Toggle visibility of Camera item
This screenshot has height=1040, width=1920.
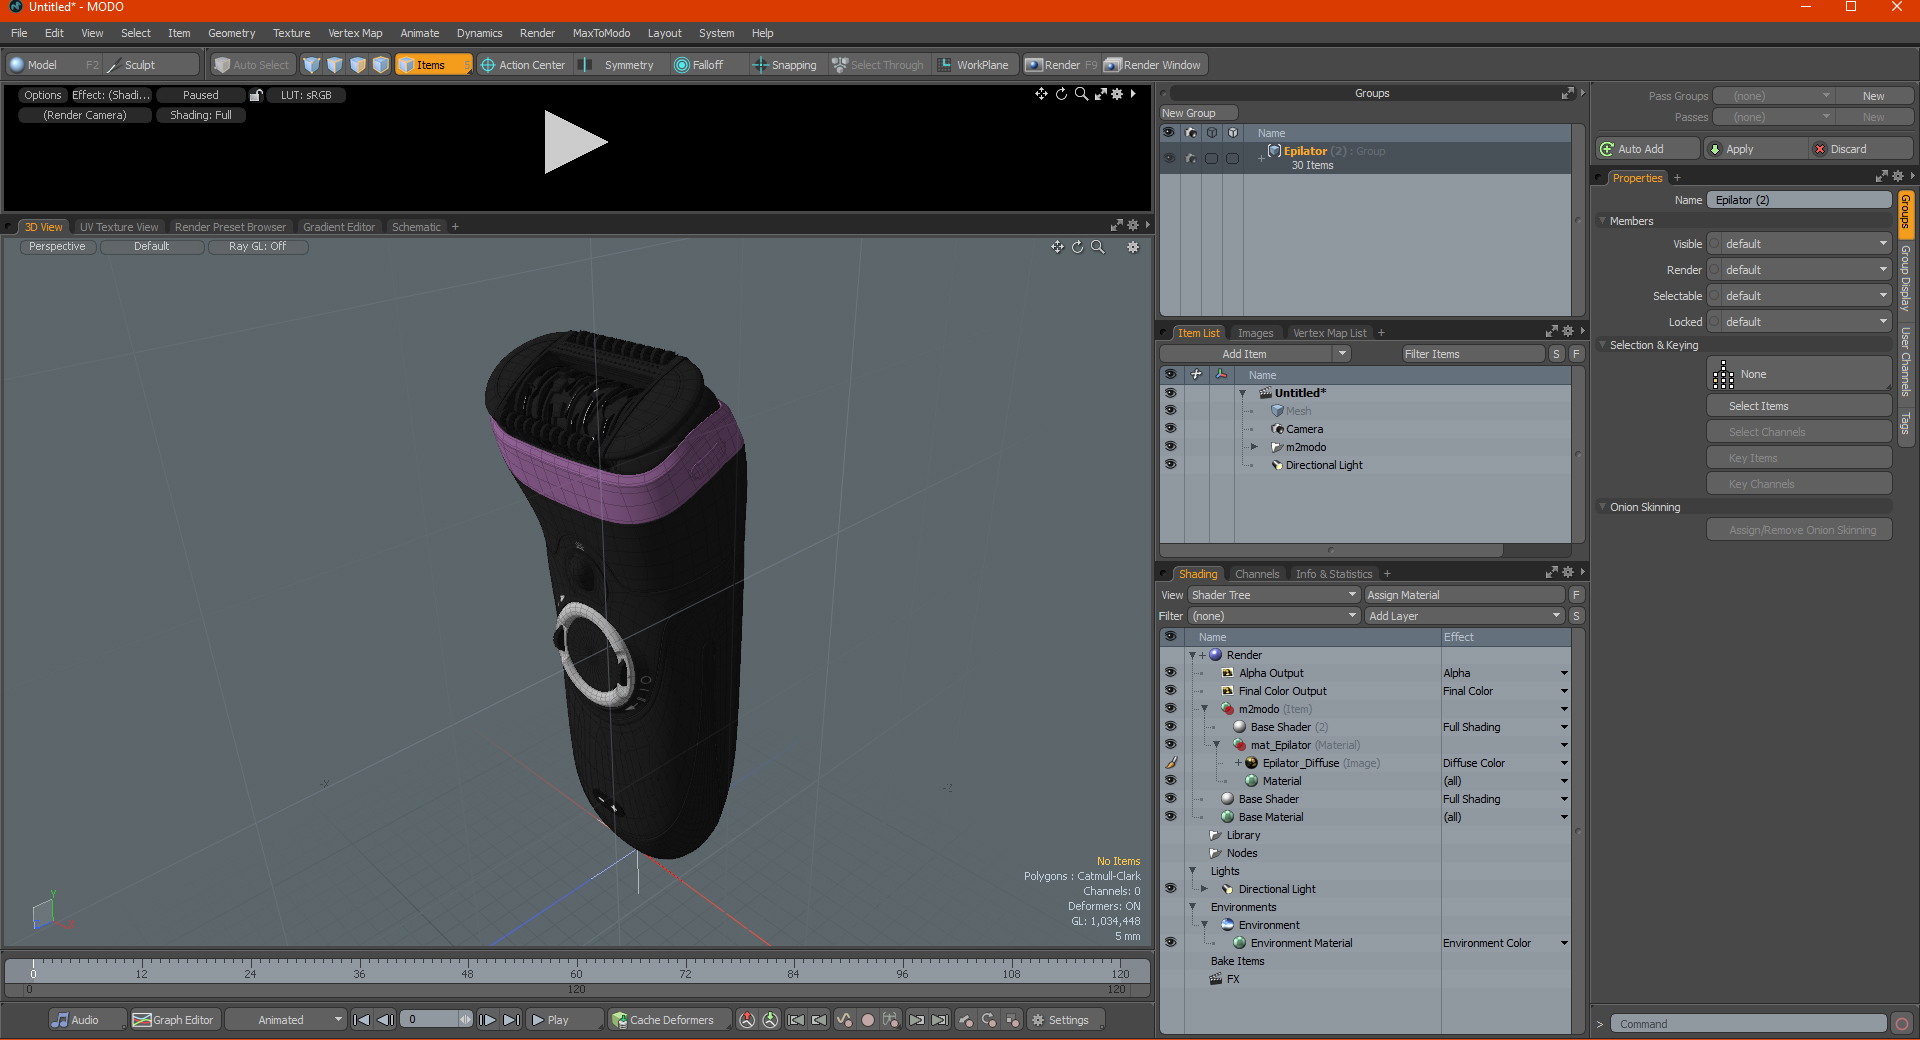tap(1170, 429)
